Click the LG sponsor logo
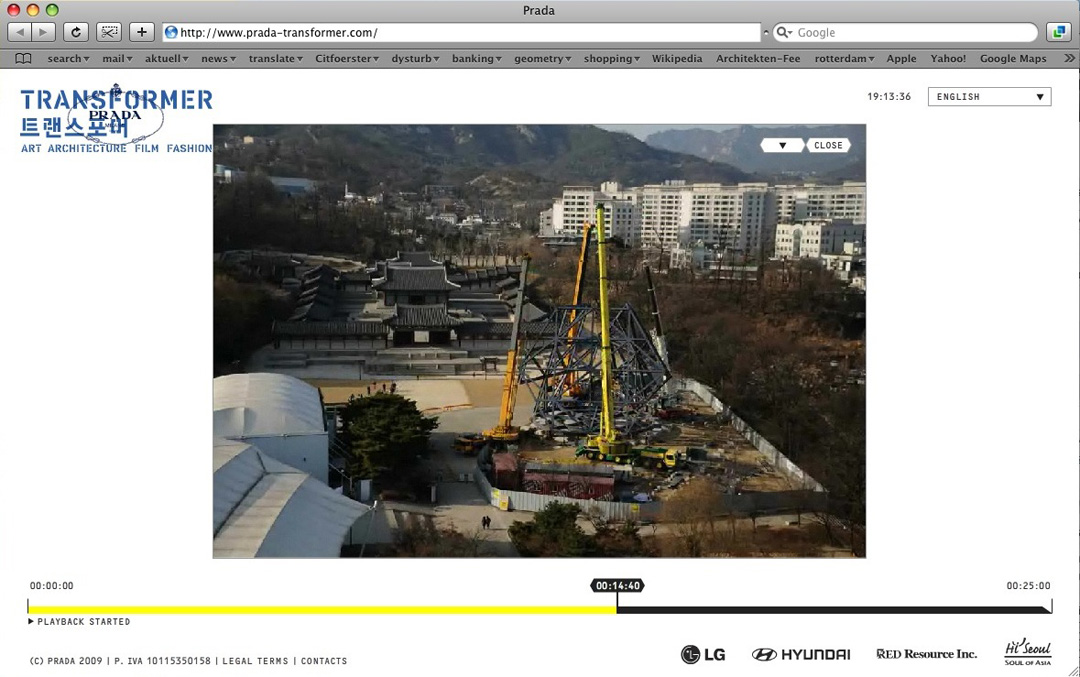 (x=703, y=654)
